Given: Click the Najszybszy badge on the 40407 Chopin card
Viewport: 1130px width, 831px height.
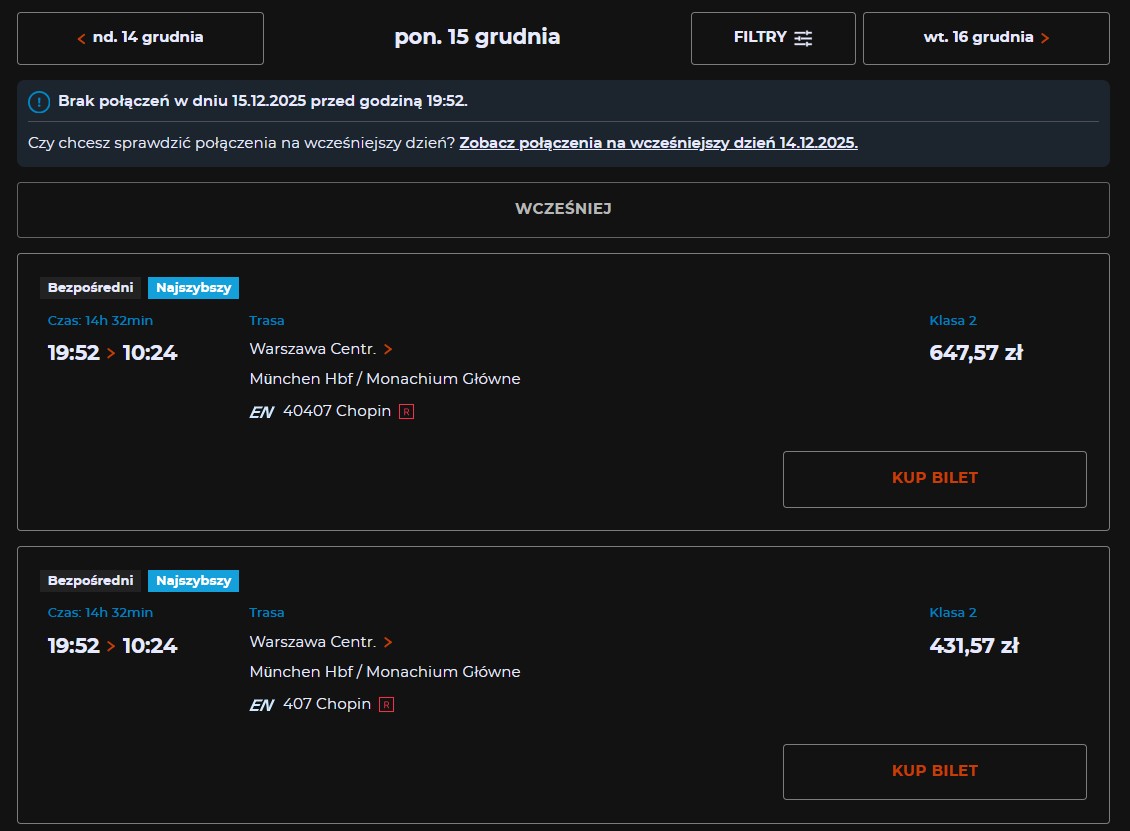Looking at the screenshot, I should pos(193,288).
